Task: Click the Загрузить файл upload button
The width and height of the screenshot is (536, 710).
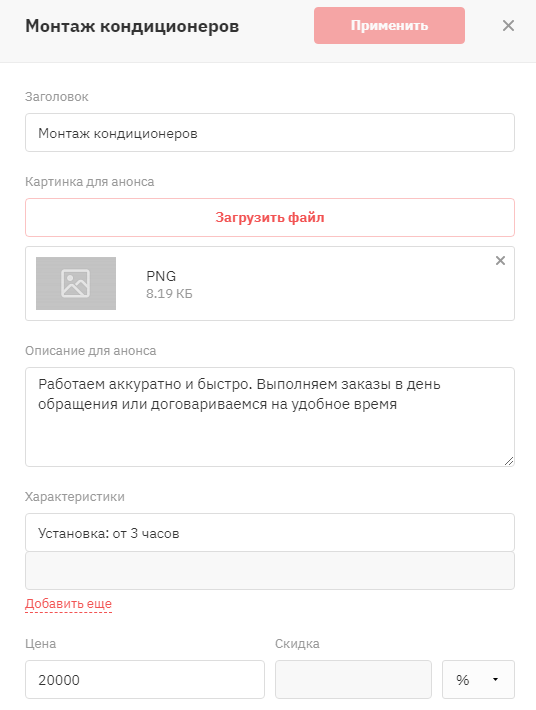Action: (270, 217)
